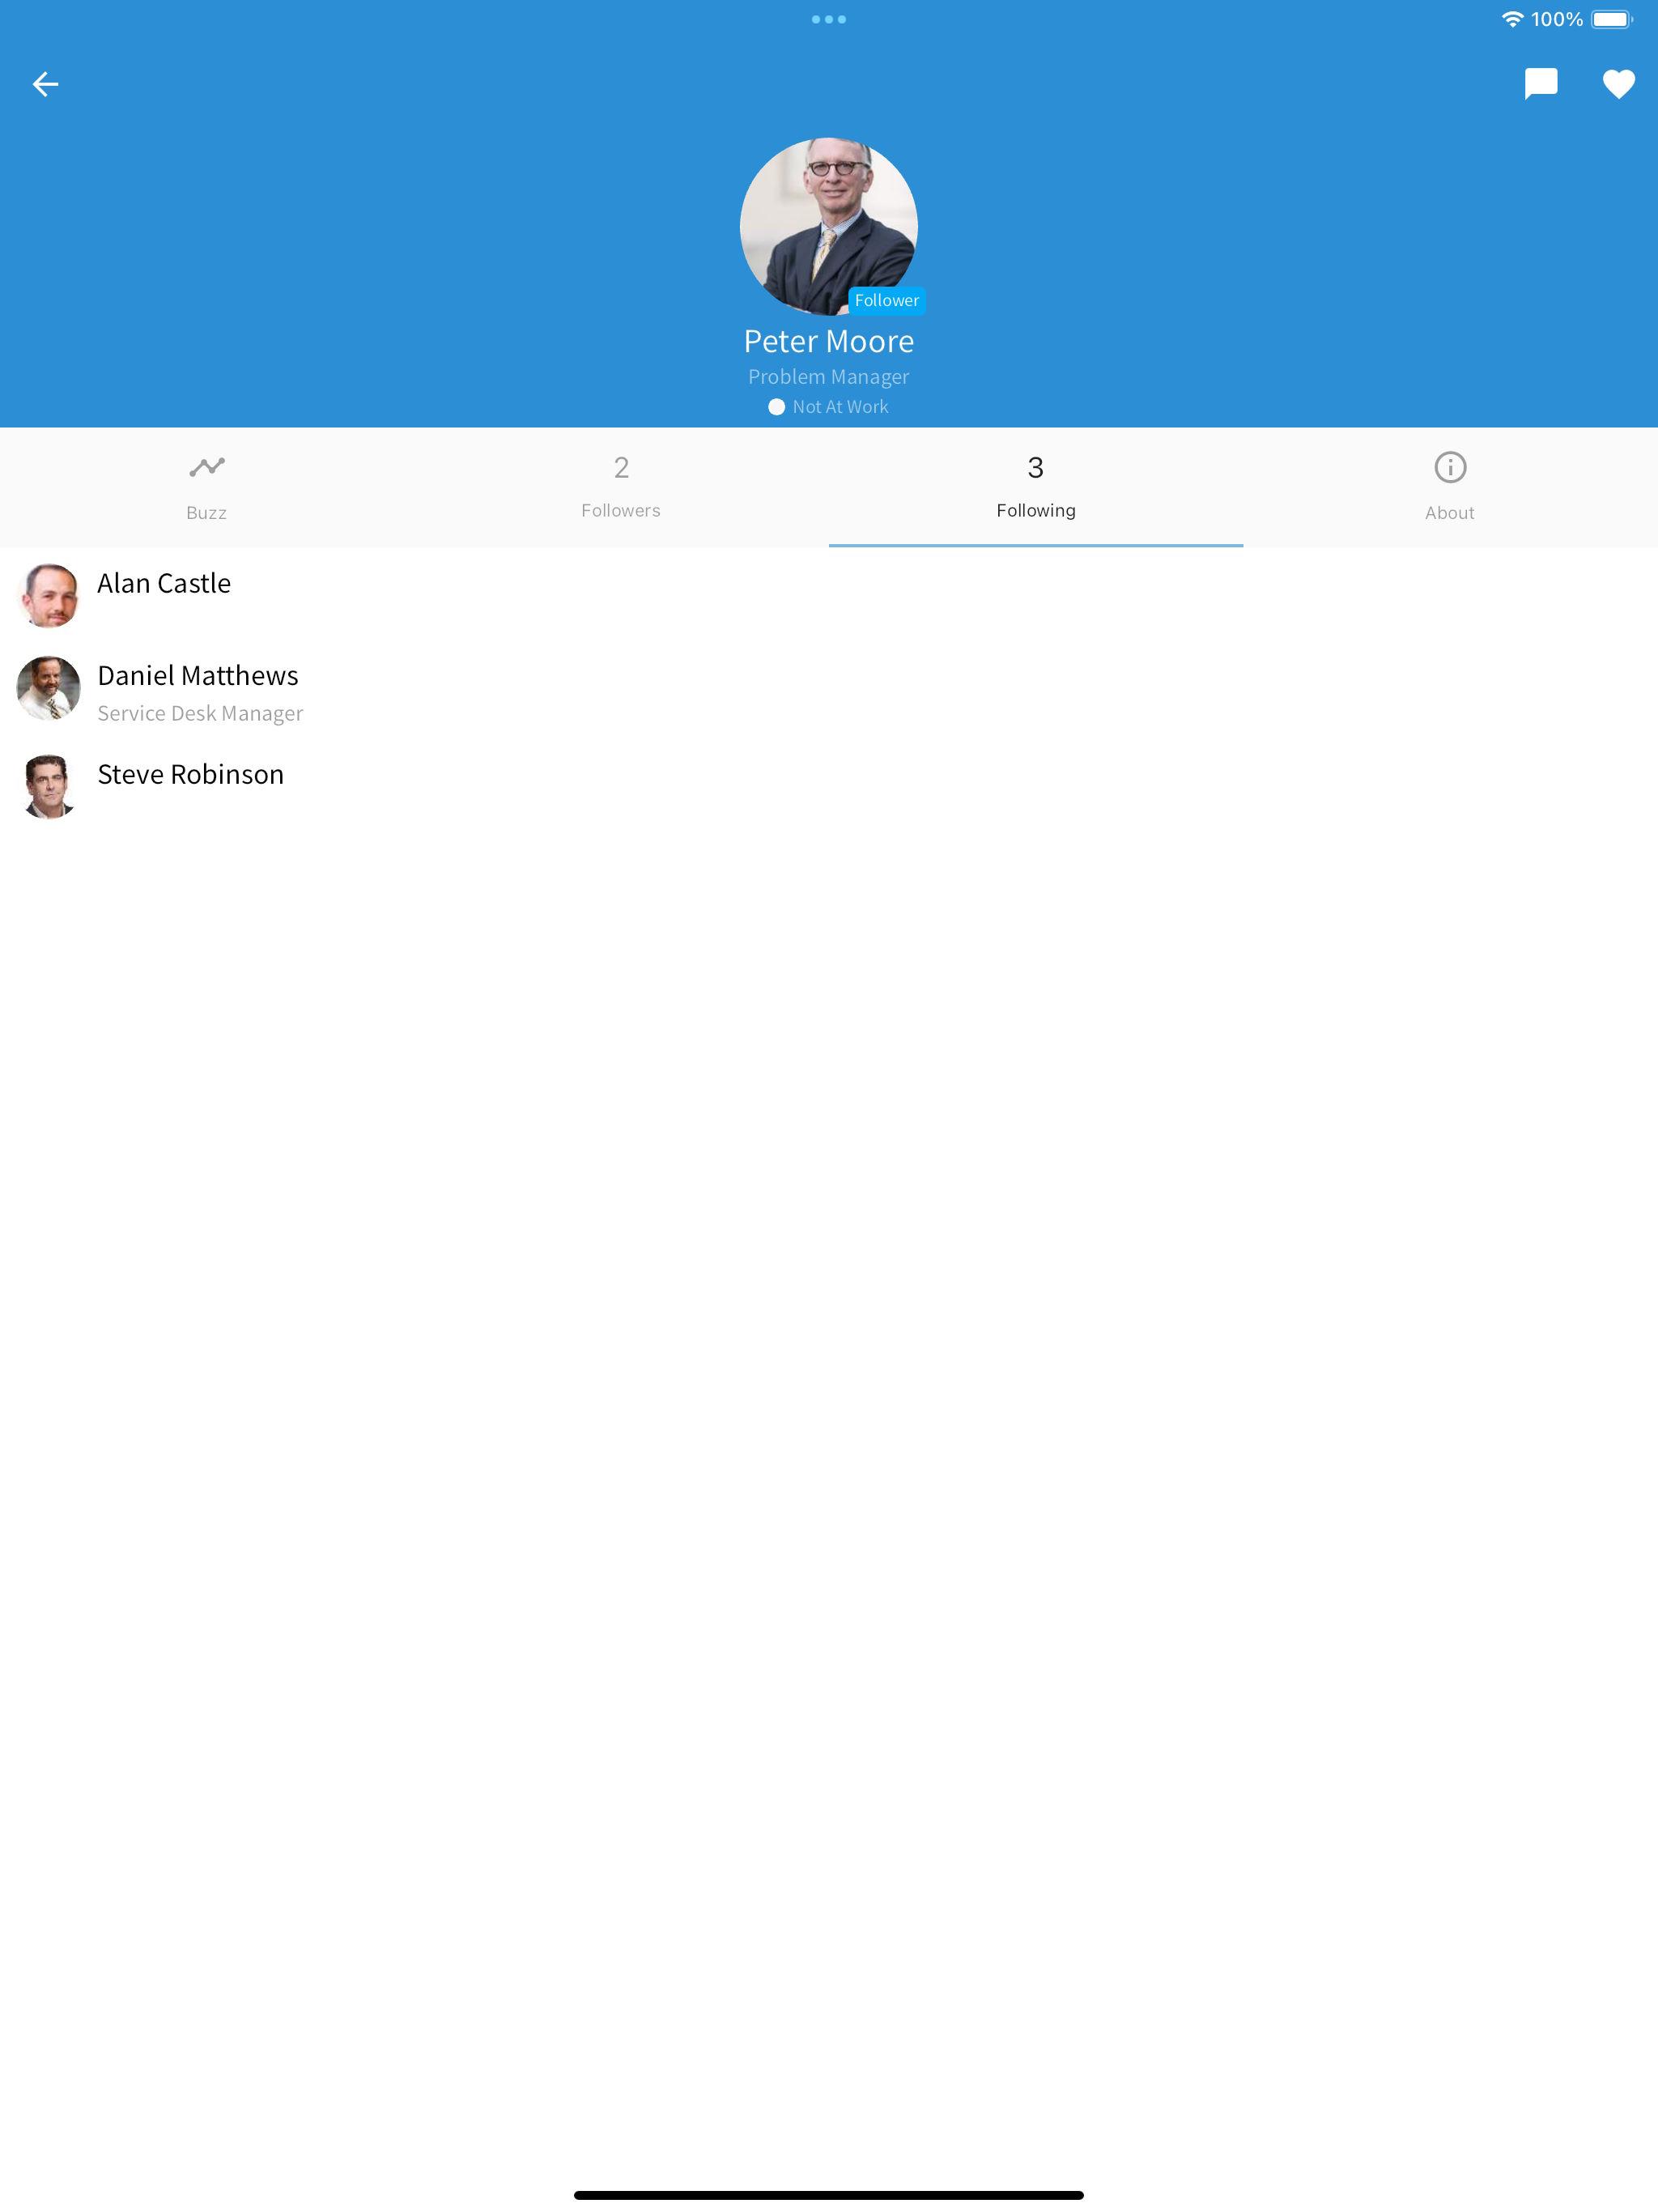Select Alan Castle name in list
Screen dimensions: 1658x2212
[164, 583]
